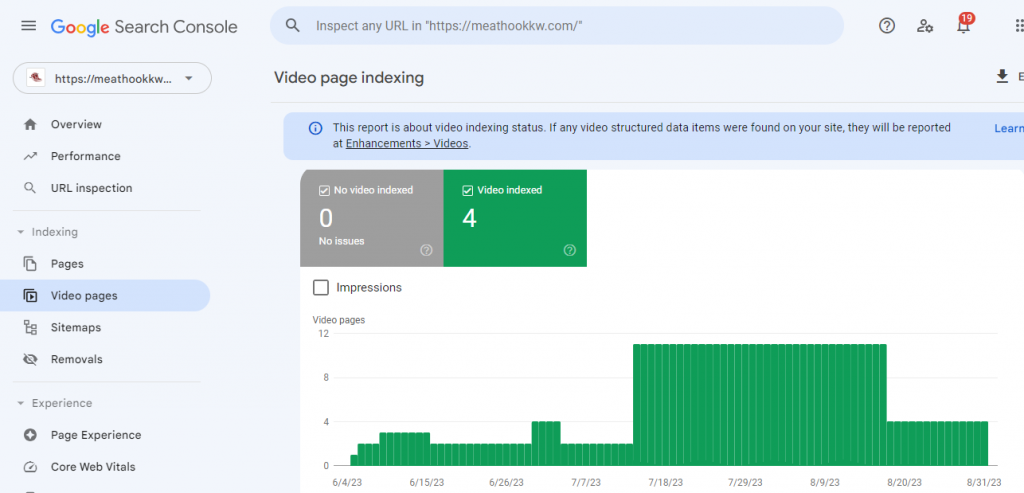The width and height of the screenshot is (1024, 493).
Task: Open notifications bell with 19 badge
Action: (963, 25)
